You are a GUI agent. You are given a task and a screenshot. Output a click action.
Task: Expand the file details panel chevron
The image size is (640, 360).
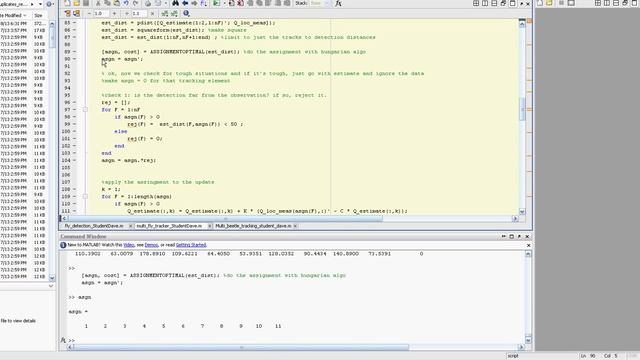(51, 286)
